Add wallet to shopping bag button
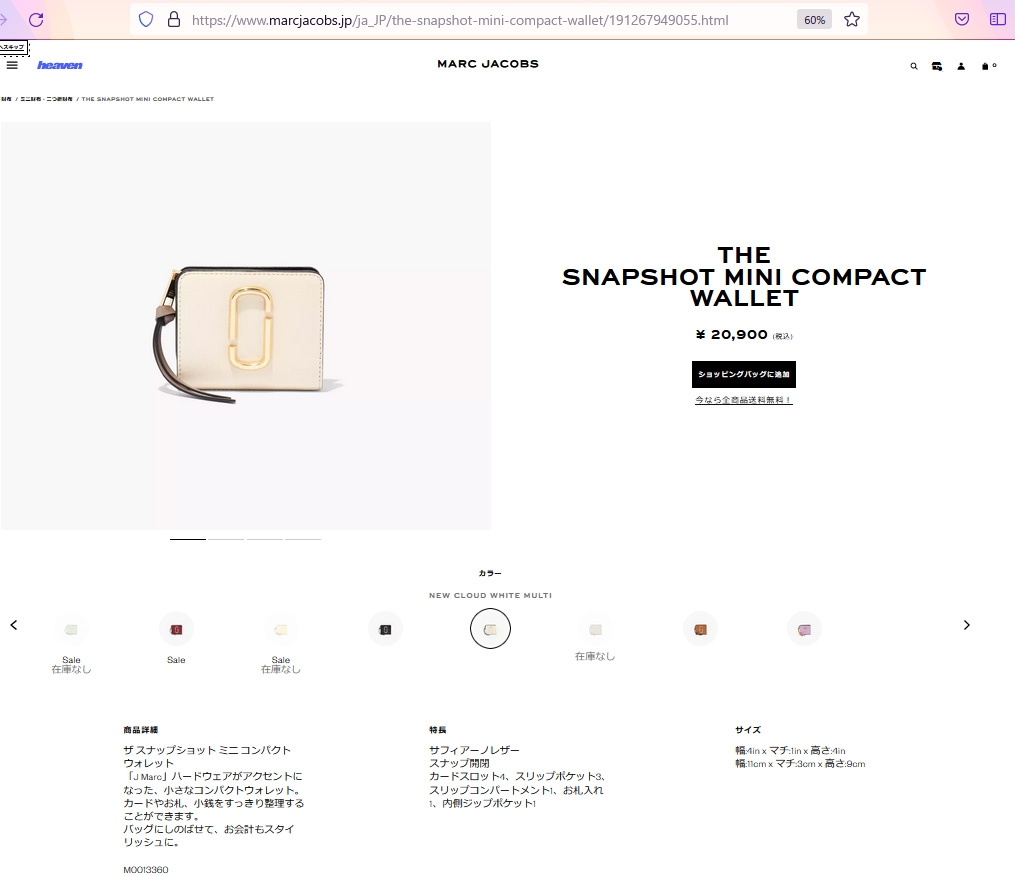 click(x=744, y=374)
